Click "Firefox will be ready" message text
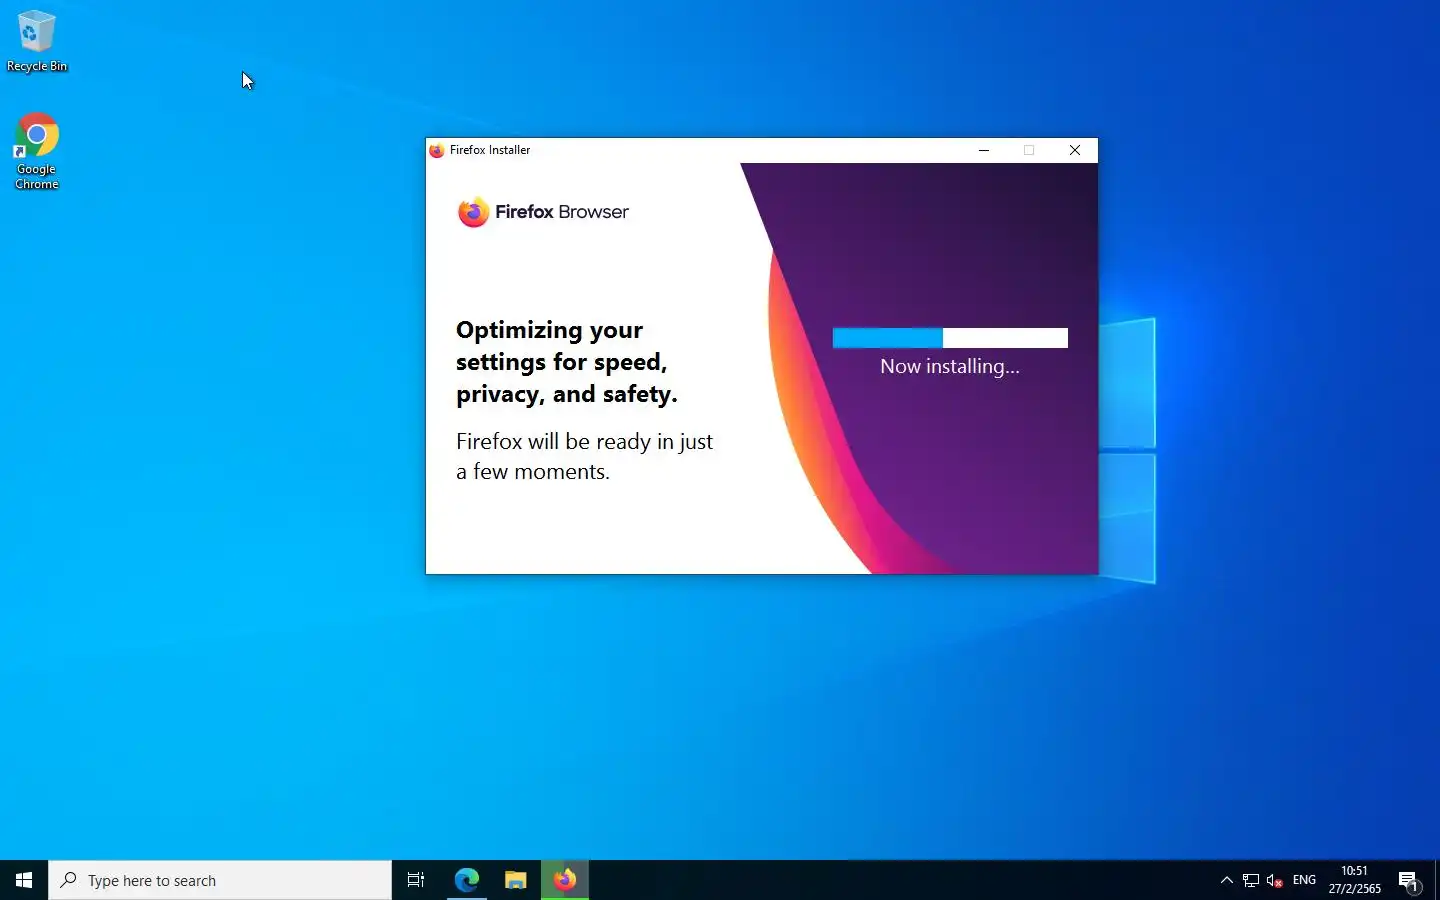The height and width of the screenshot is (900, 1440). [585, 457]
